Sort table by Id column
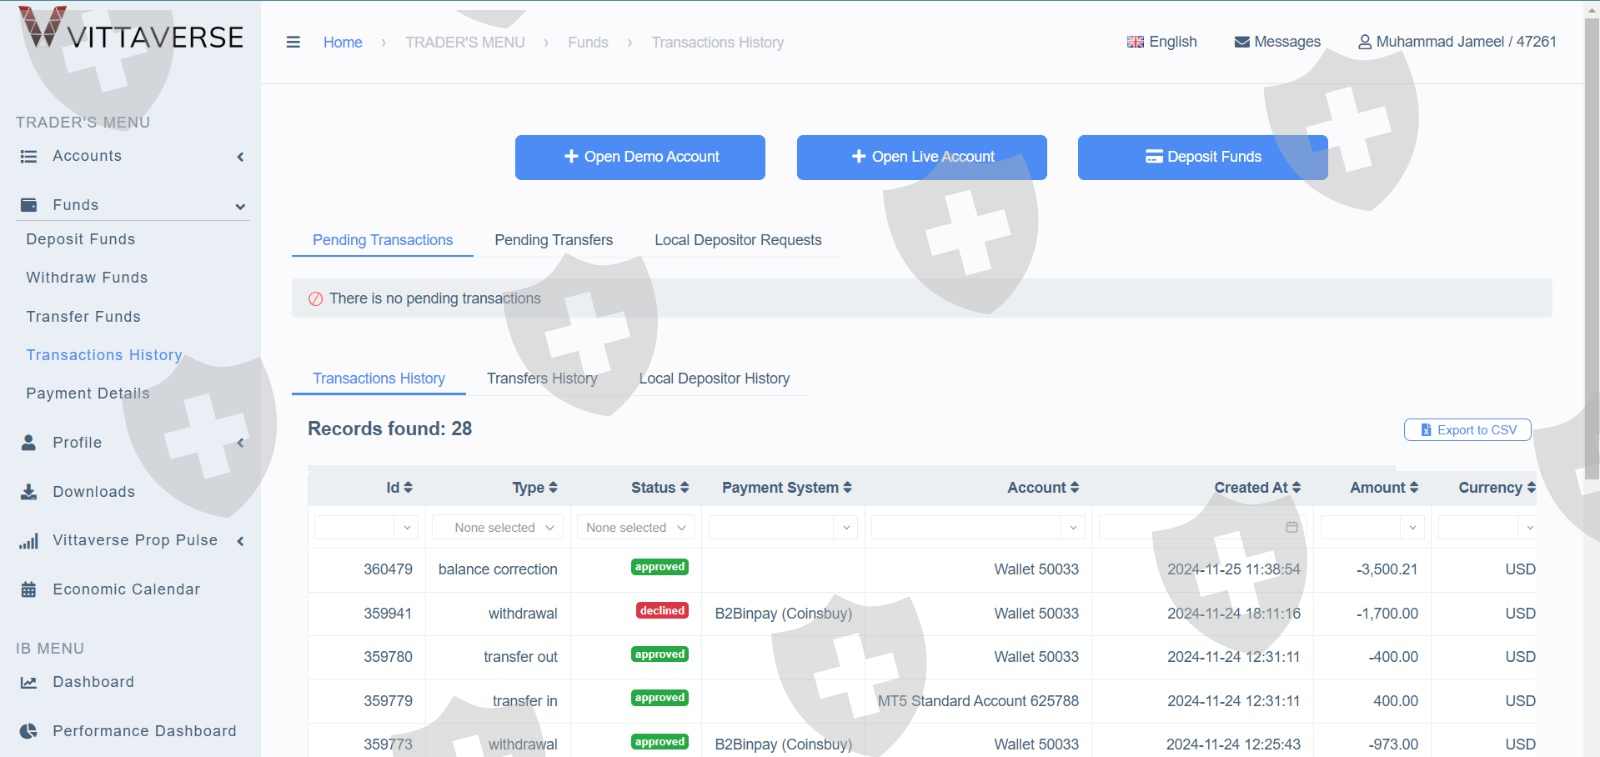The height and width of the screenshot is (757, 1600). (399, 488)
